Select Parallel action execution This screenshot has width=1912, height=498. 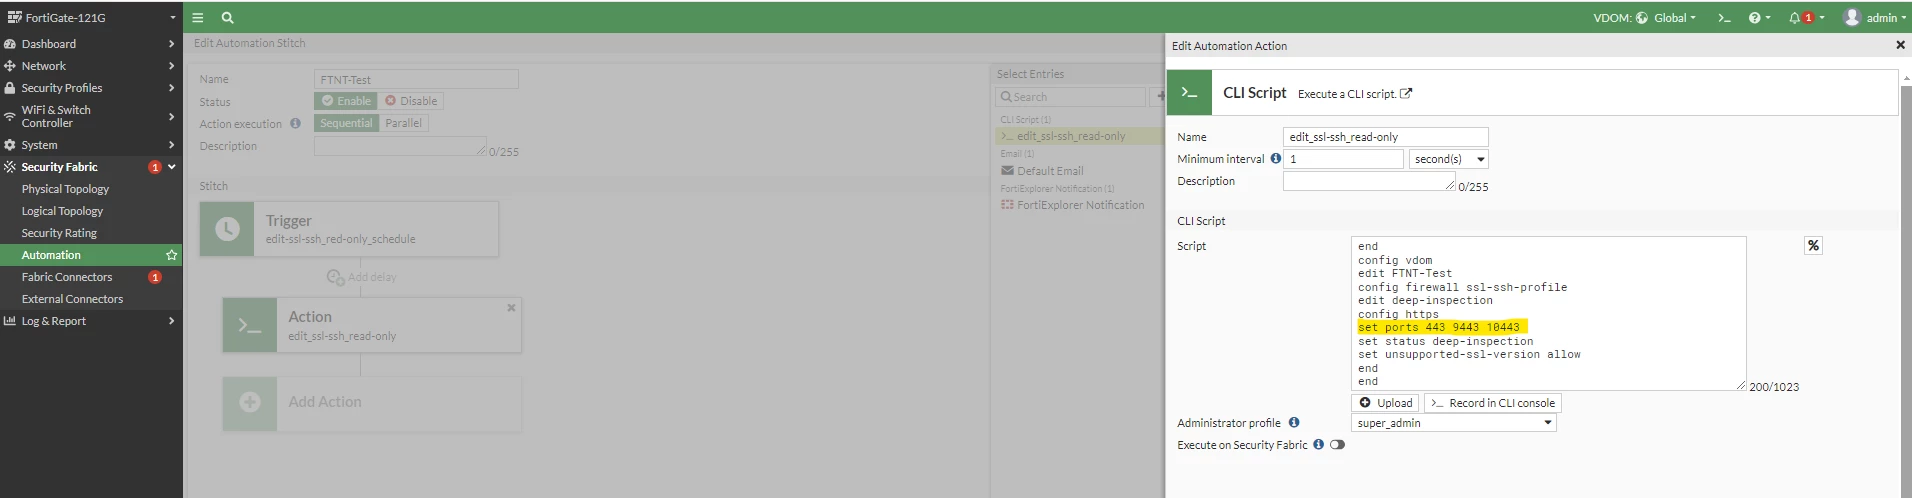click(404, 123)
